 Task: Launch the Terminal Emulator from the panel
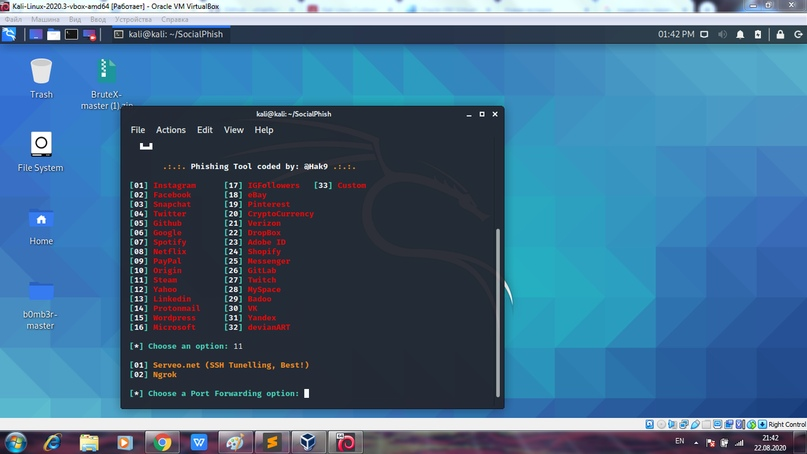[x=72, y=34]
